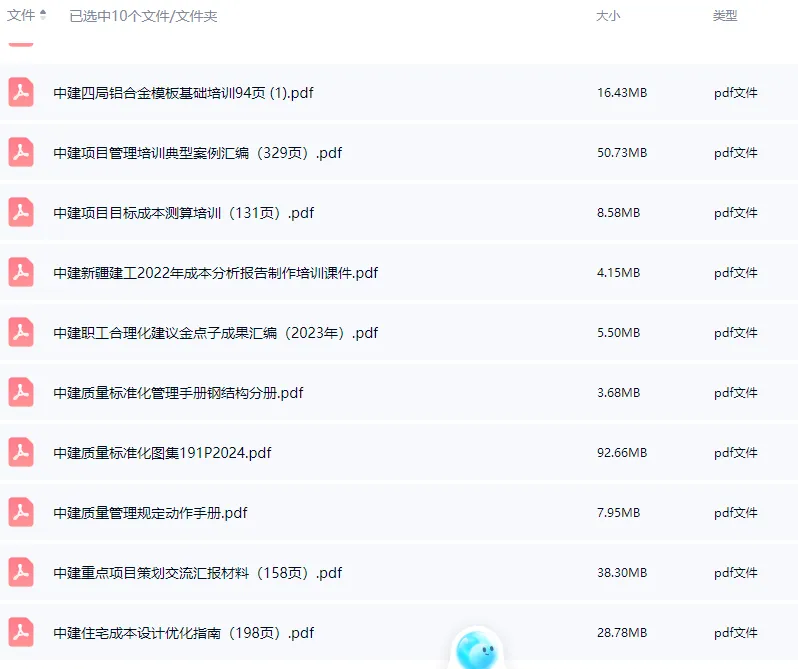This screenshot has width=798, height=669.
Task: Click pdf文件 type in 4.15MB row
Action: [735, 273]
